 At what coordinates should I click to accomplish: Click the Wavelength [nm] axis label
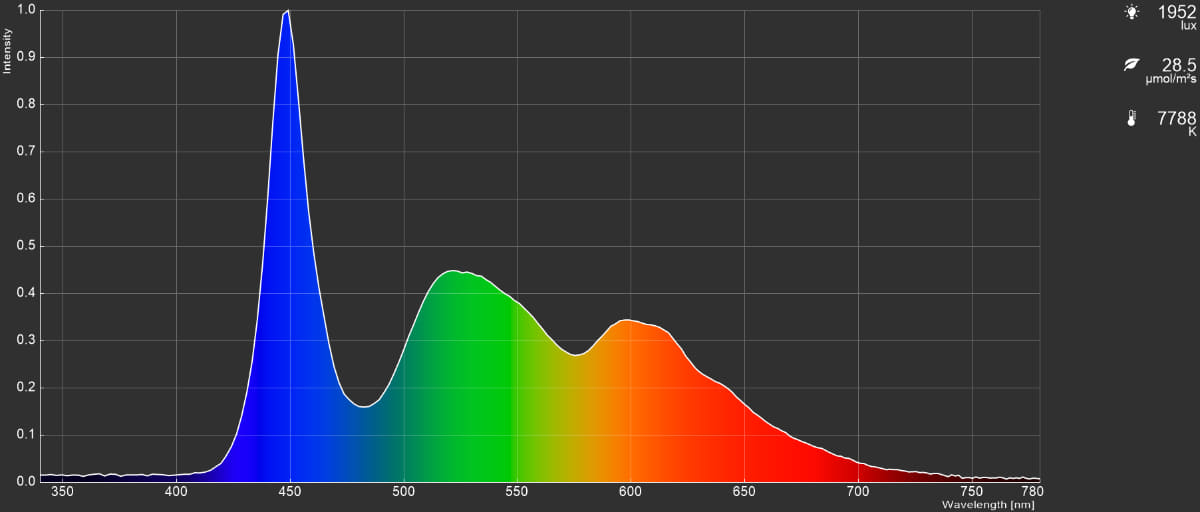[987, 505]
